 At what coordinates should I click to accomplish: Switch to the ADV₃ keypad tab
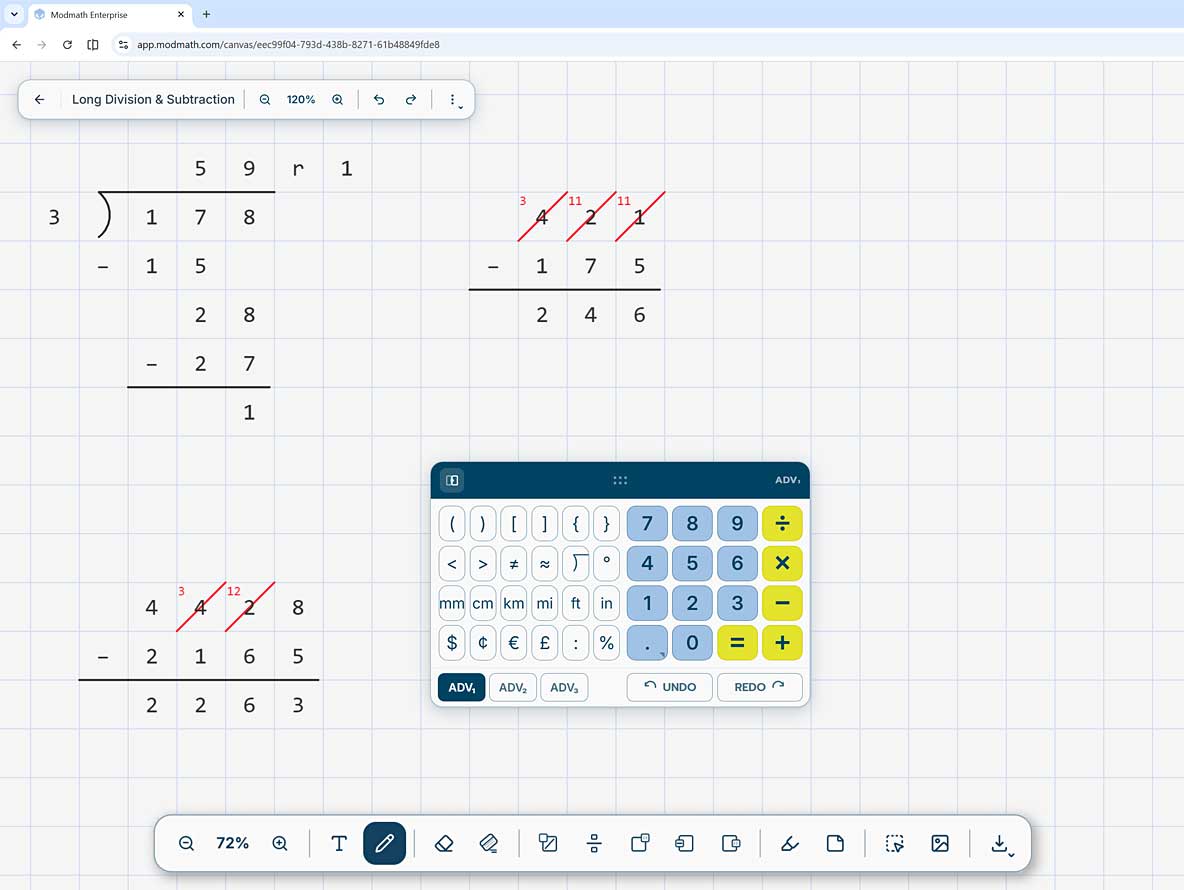pyautogui.click(x=564, y=688)
